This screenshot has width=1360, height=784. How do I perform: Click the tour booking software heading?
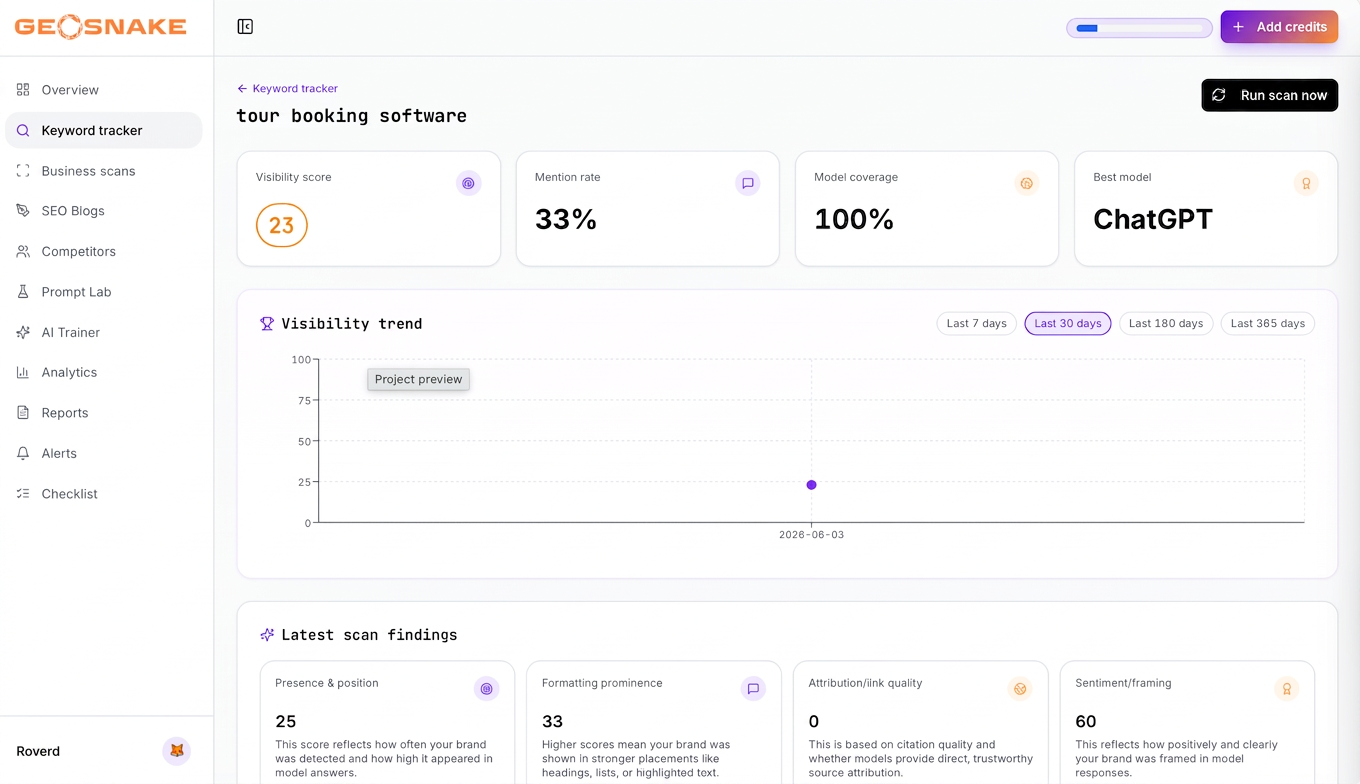352,116
